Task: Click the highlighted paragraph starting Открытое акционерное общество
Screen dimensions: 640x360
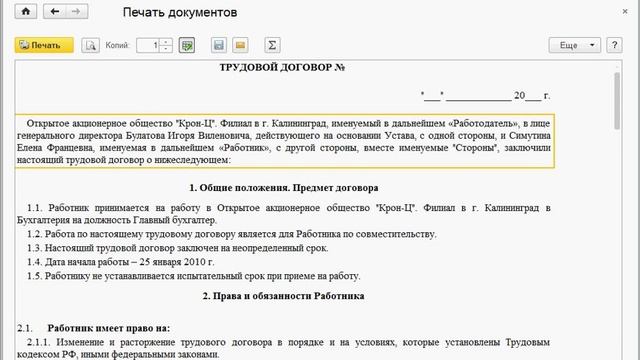Action: [284, 141]
